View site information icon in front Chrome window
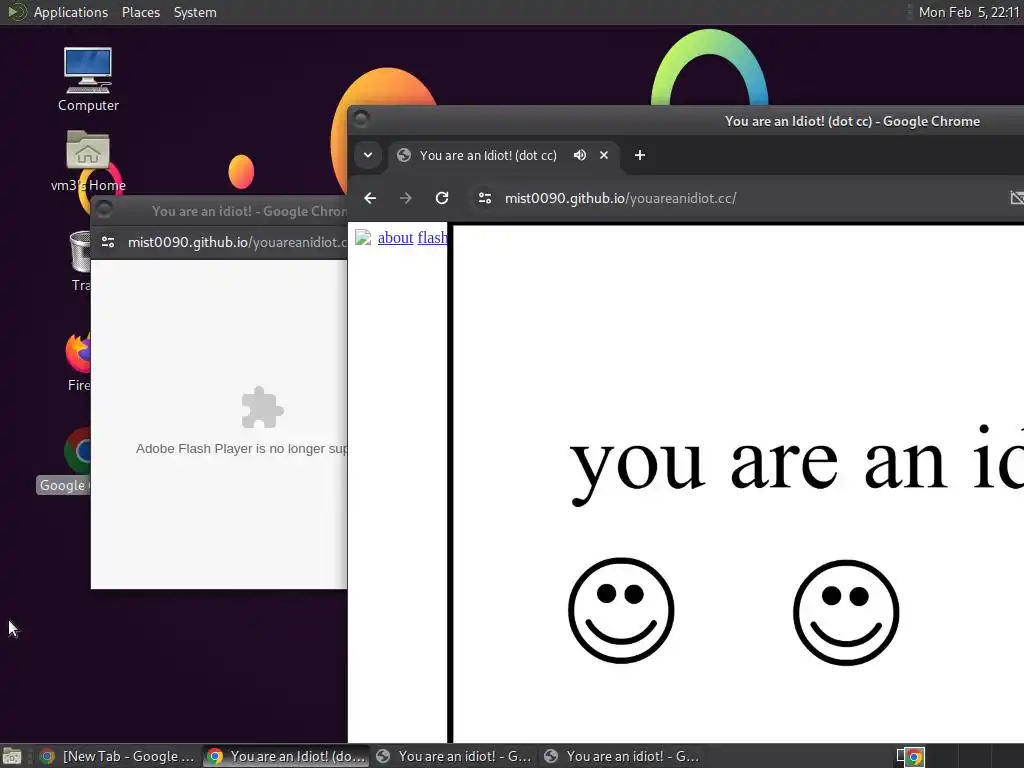Image resolution: width=1024 pixels, height=768 pixels. pyautogui.click(x=485, y=198)
